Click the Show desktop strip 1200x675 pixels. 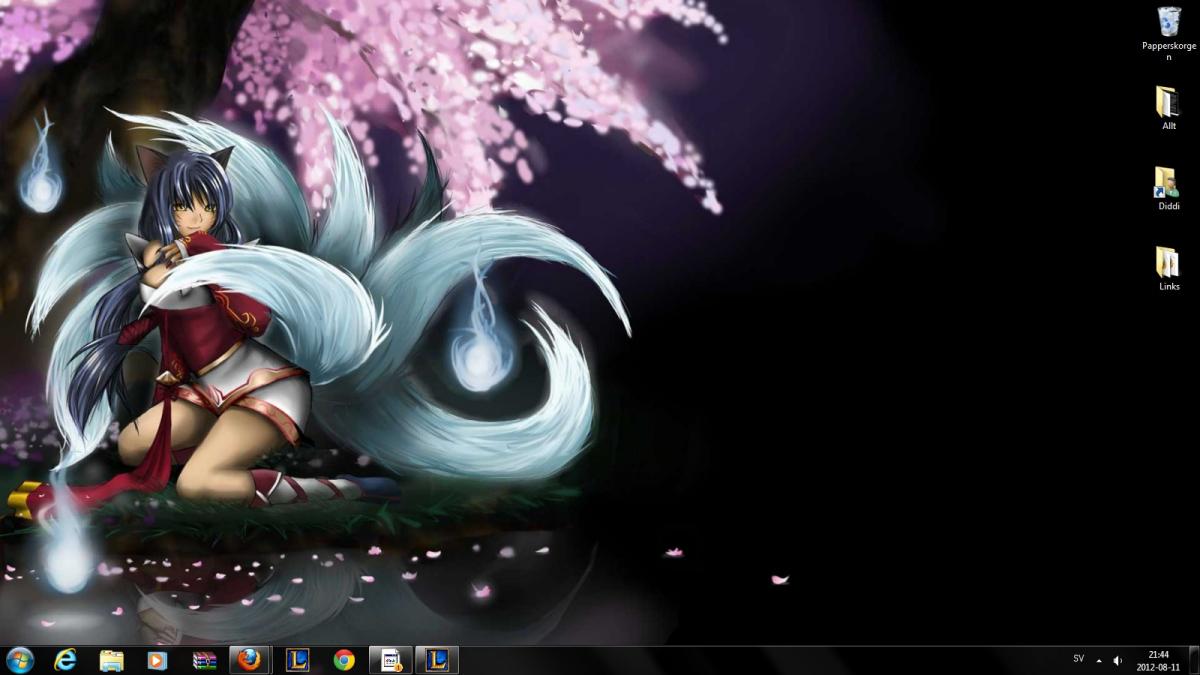[x=1194, y=660]
